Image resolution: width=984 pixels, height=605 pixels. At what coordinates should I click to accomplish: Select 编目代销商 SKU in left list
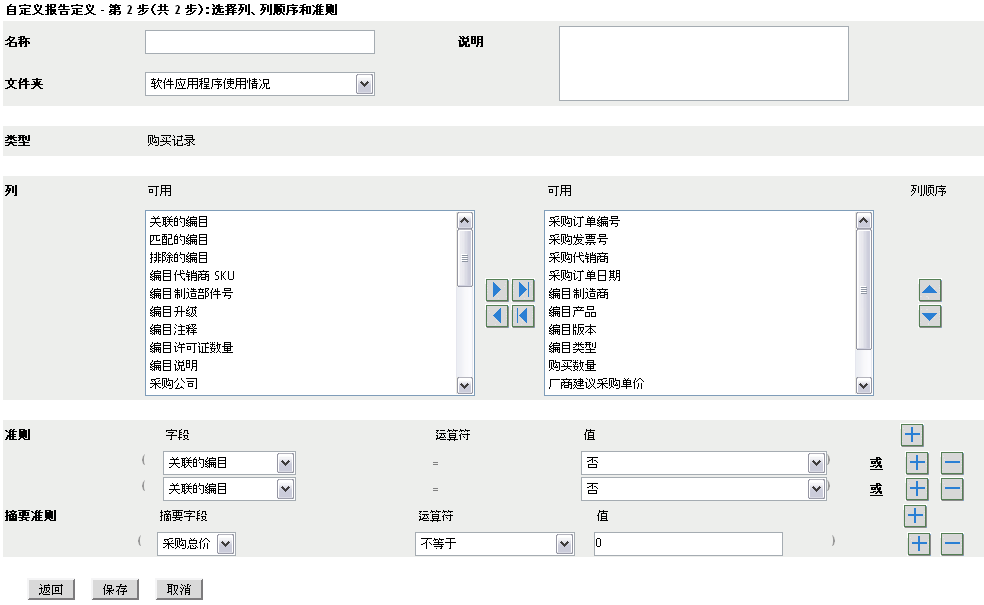coord(301,276)
